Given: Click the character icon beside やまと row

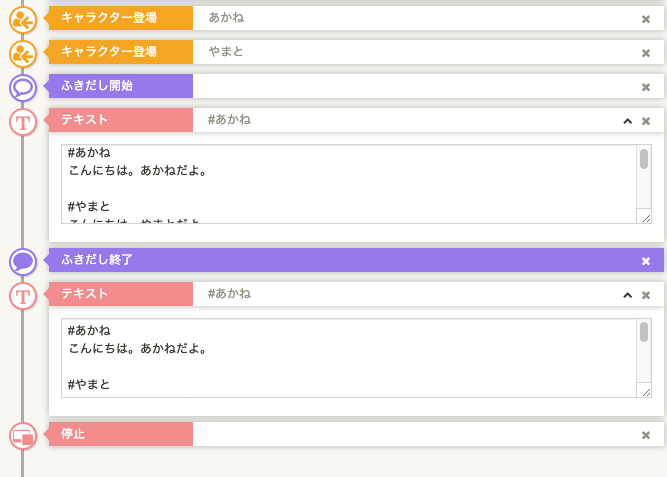Looking at the screenshot, I should [x=23, y=53].
